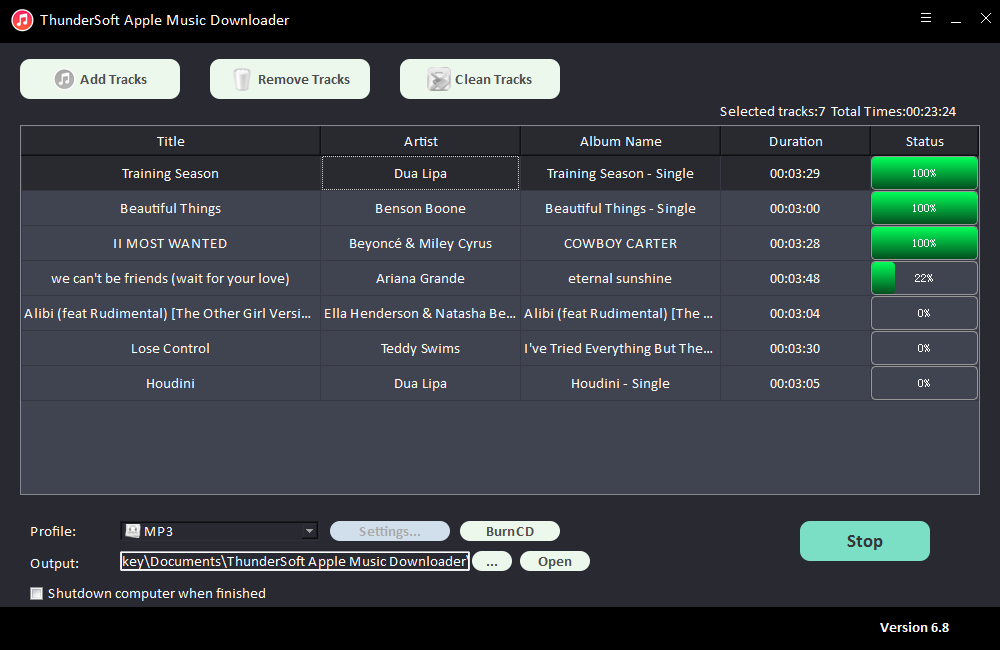The height and width of the screenshot is (650, 1000).
Task: Click the MP3 format icon in Profile
Action: (x=132, y=531)
